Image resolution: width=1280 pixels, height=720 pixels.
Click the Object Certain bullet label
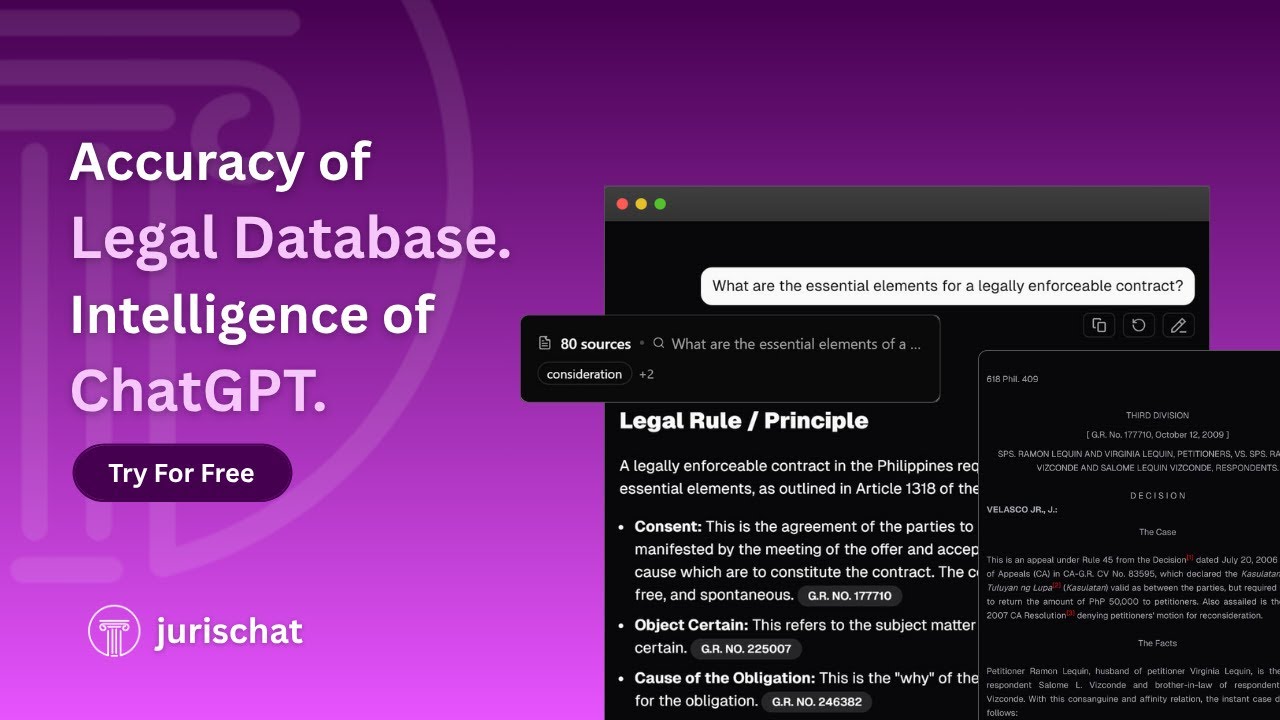[692, 624]
